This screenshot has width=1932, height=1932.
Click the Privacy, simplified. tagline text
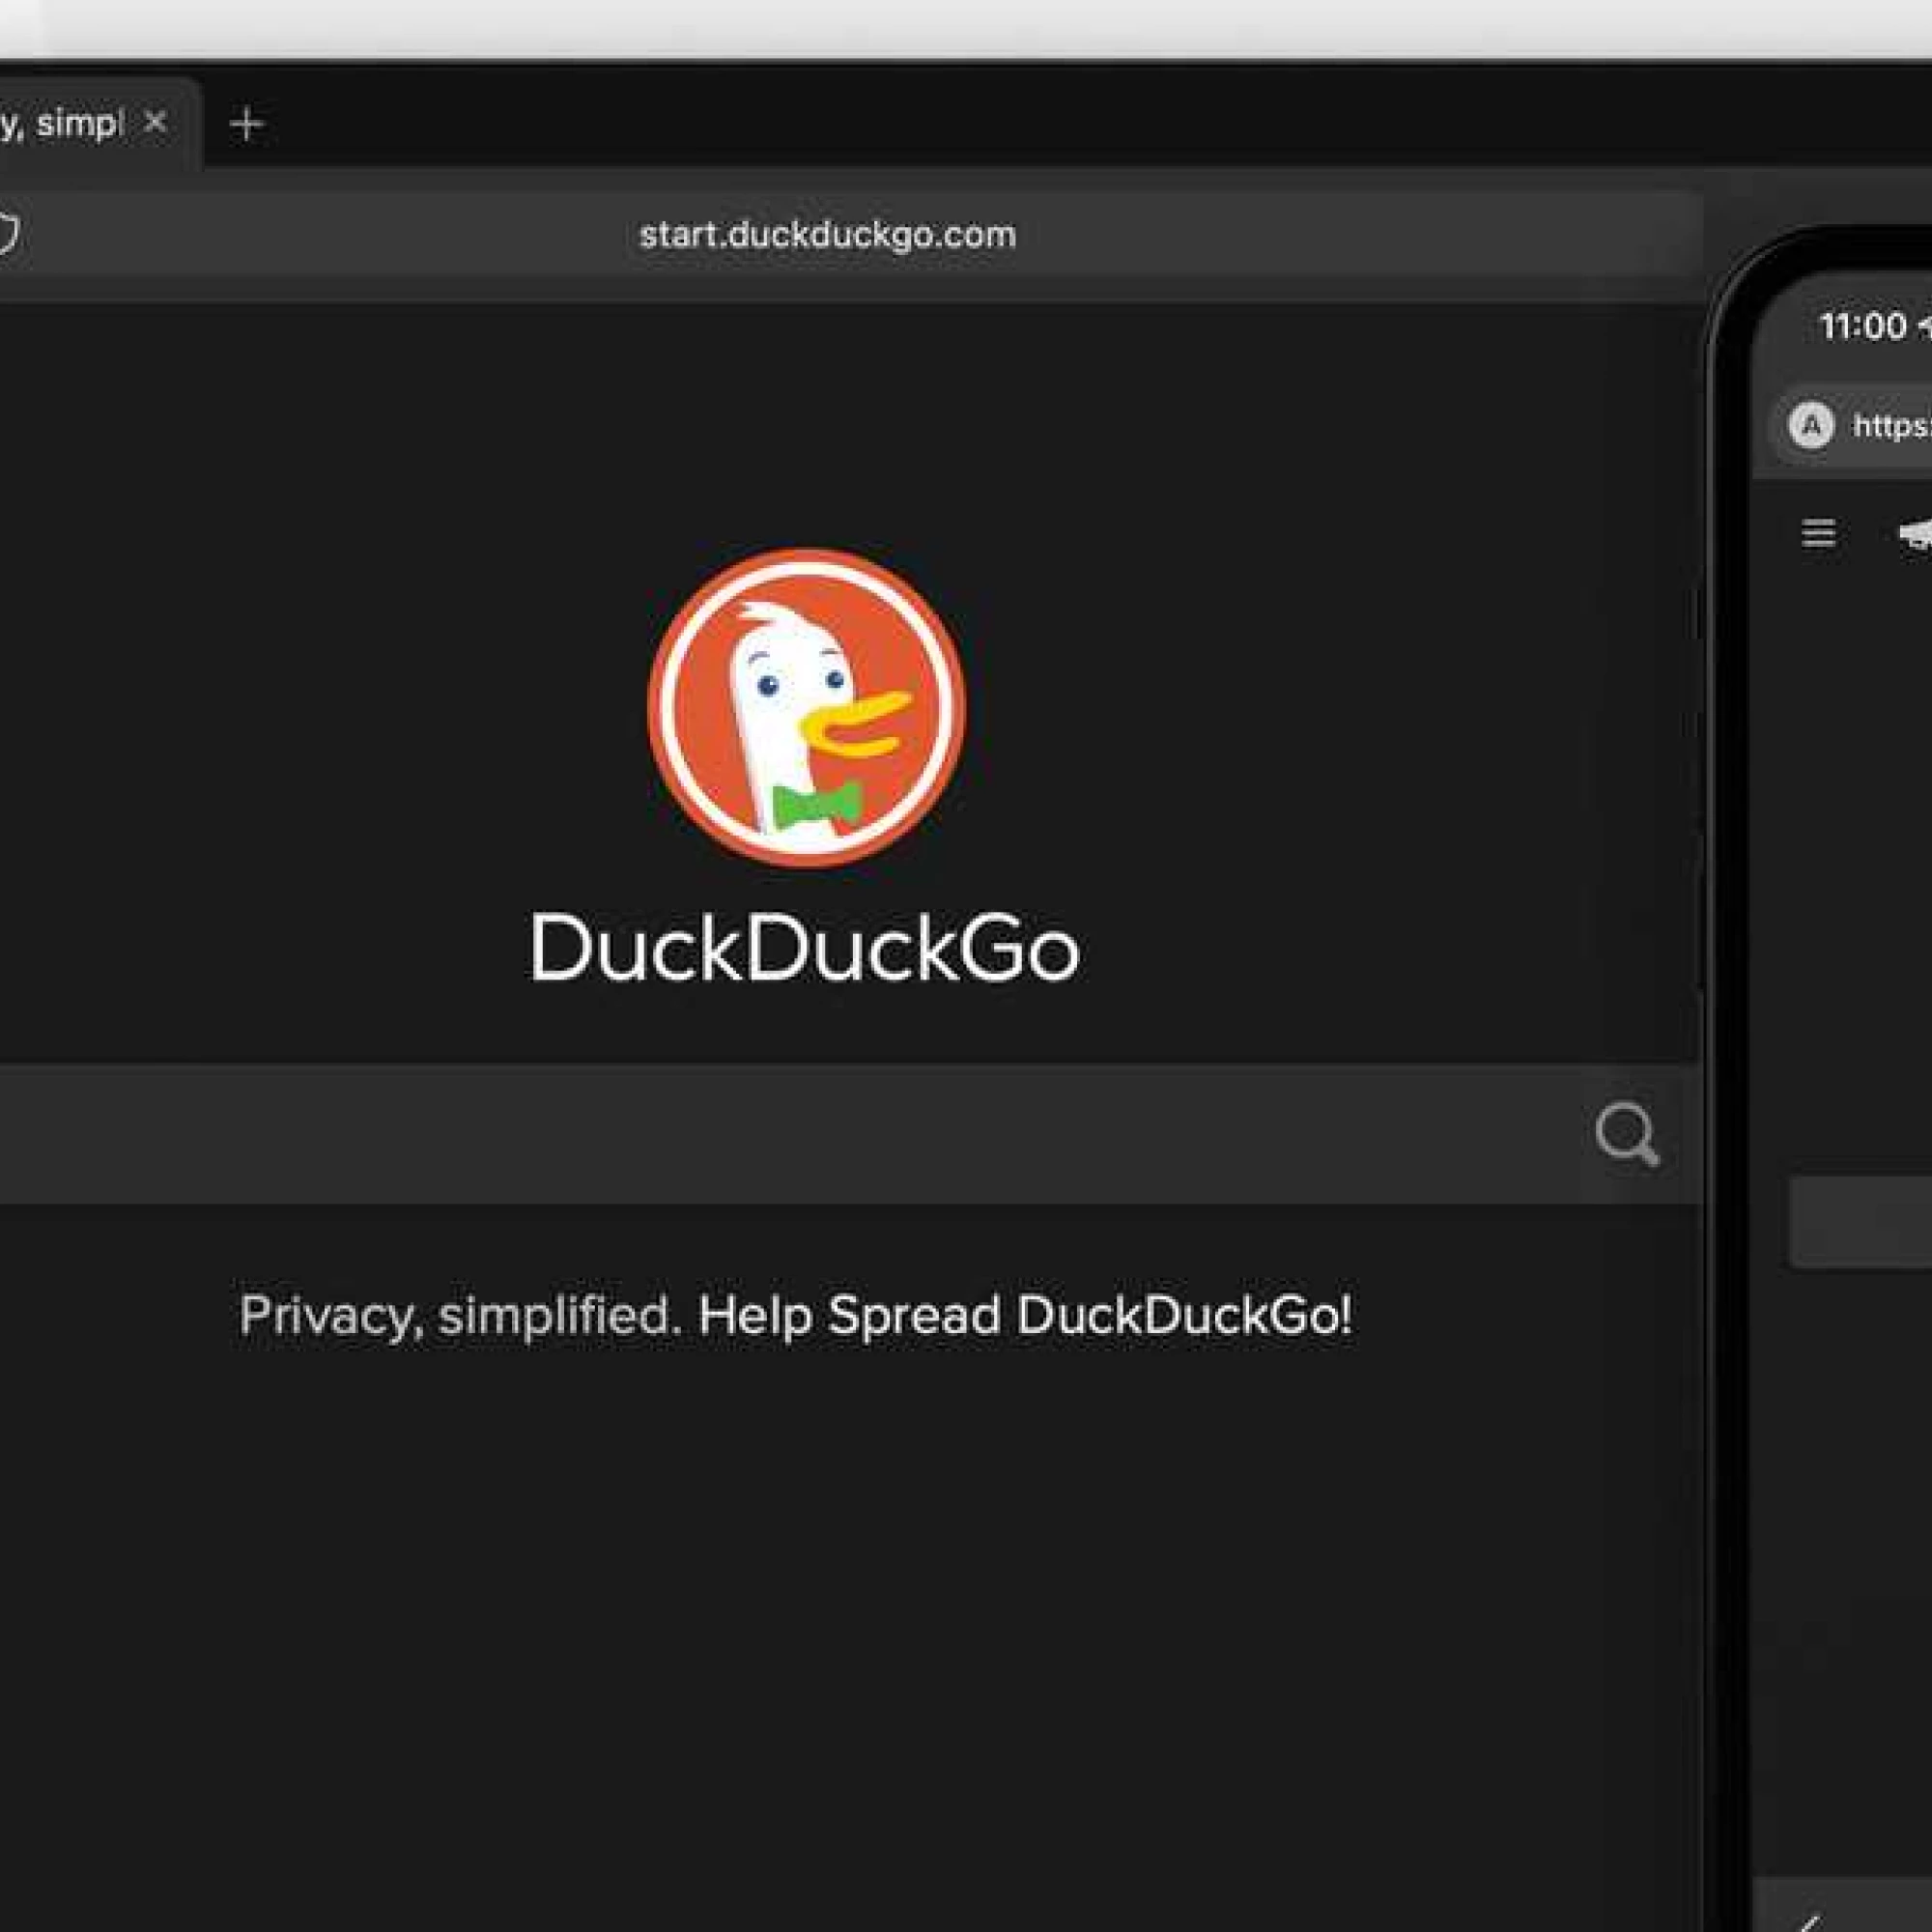click(x=460, y=1315)
